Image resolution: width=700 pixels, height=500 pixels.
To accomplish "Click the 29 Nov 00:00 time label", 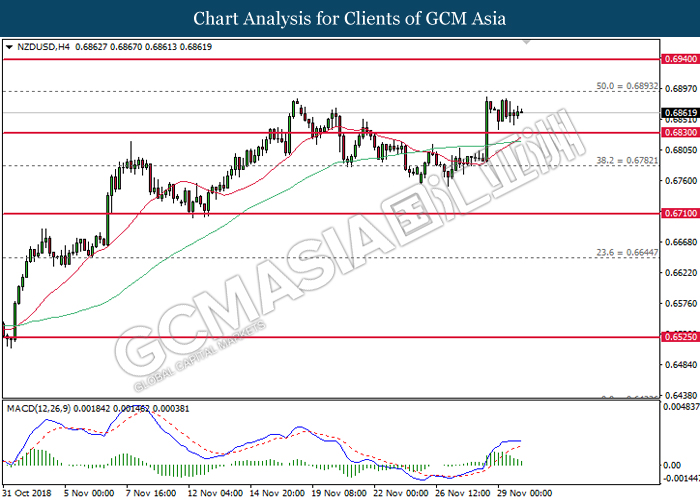I will [525, 493].
